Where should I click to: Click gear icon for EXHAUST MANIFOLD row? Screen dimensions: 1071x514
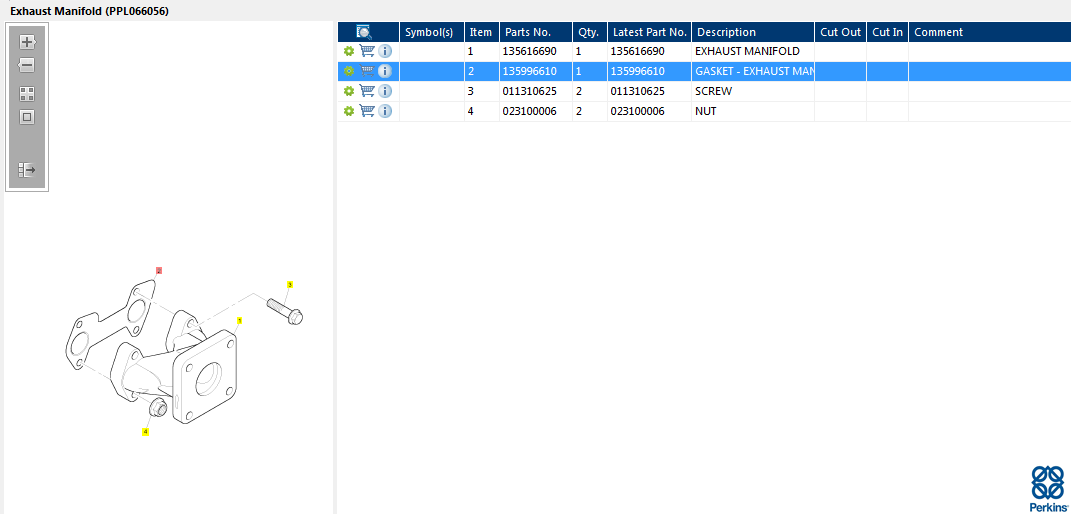(349, 51)
